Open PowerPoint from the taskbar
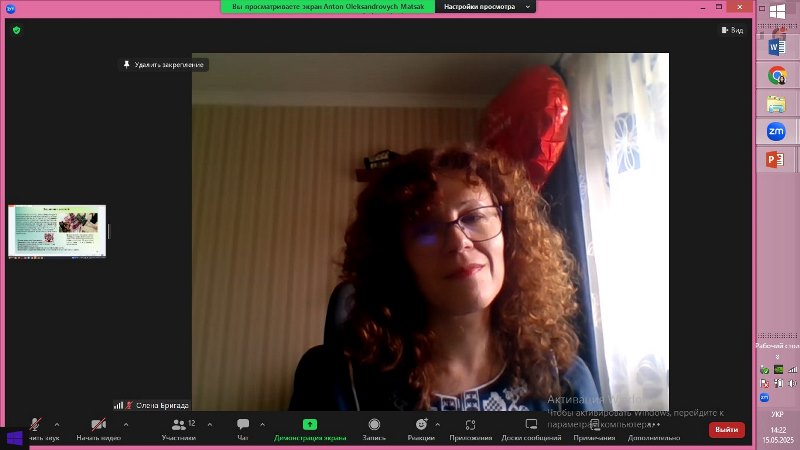This screenshot has height=450, width=800. click(x=775, y=160)
